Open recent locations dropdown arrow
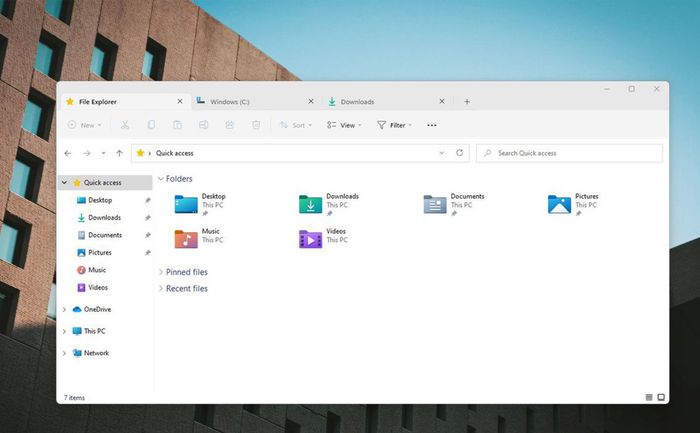This screenshot has width=700, height=433. click(104, 153)
